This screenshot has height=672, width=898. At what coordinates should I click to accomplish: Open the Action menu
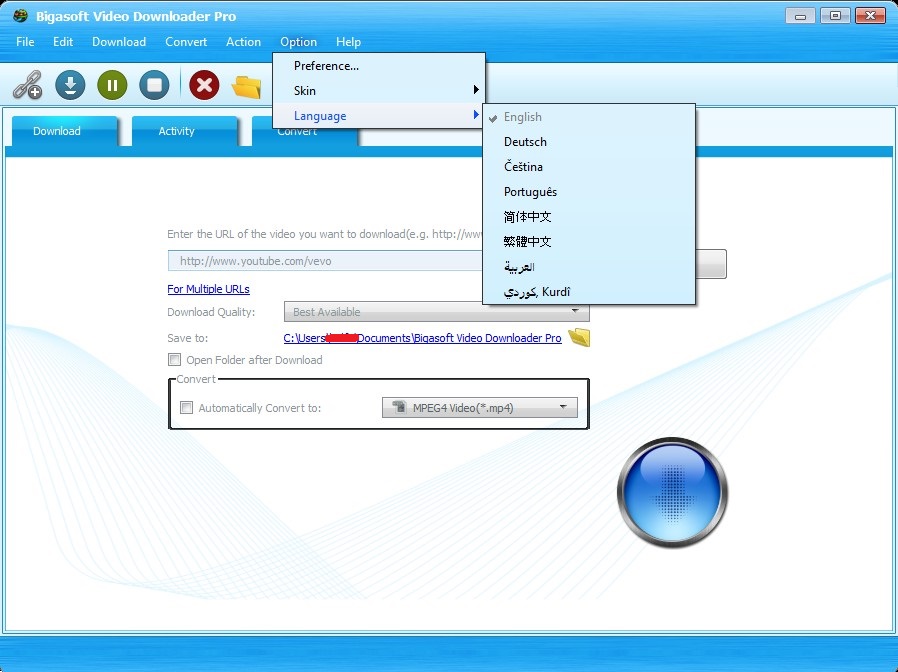tap(243, 42)
